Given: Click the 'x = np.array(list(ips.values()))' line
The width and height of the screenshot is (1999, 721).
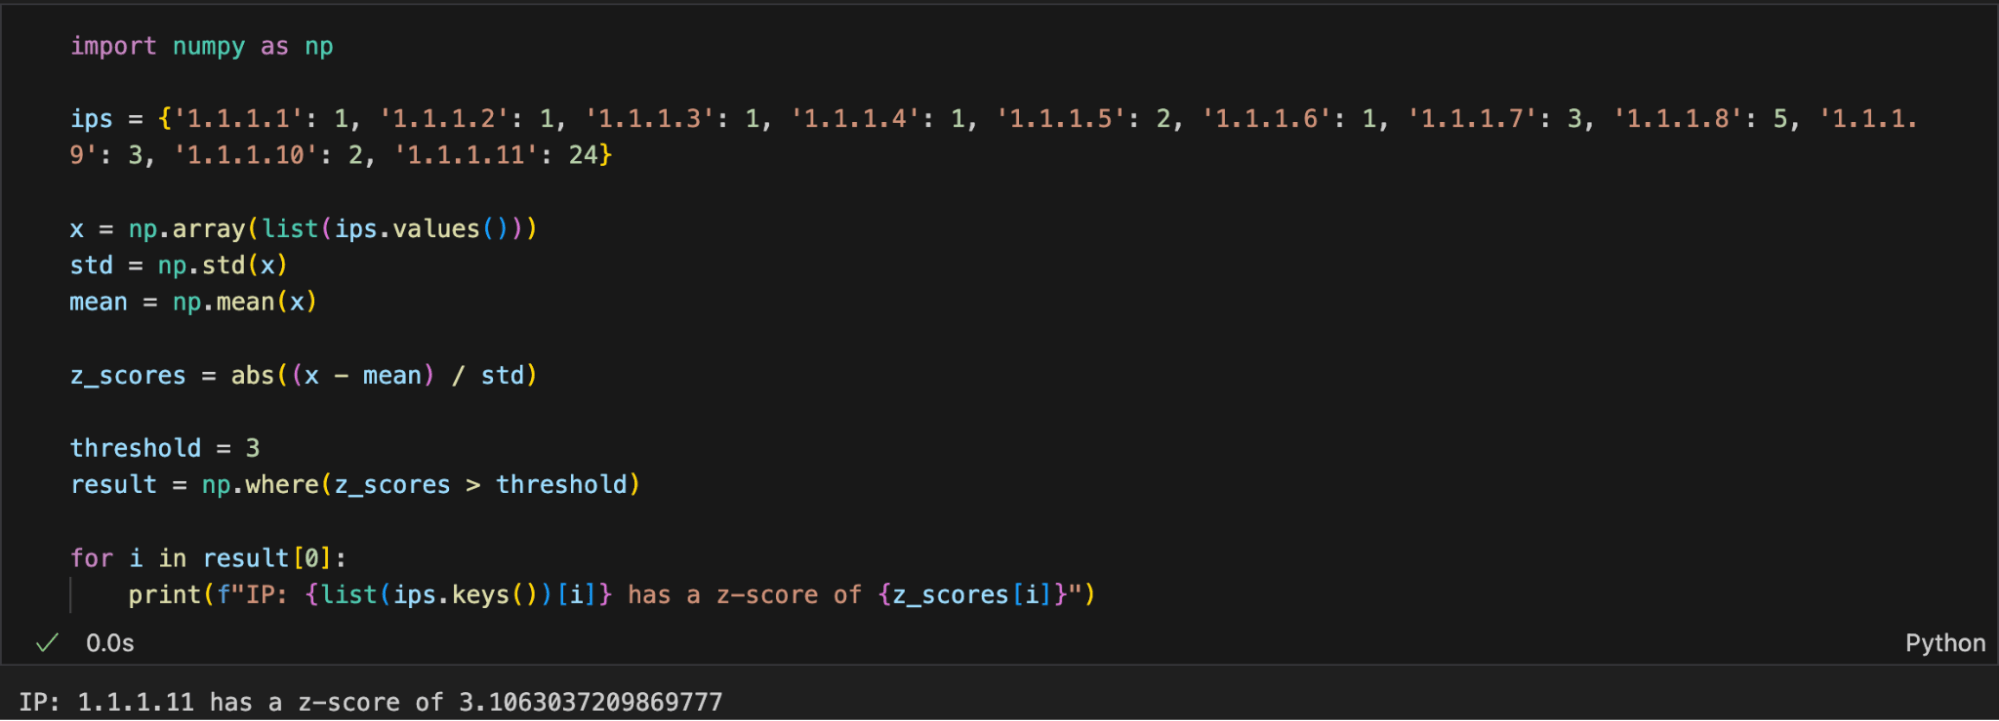Looking at the screenshot, I should 304,229.
